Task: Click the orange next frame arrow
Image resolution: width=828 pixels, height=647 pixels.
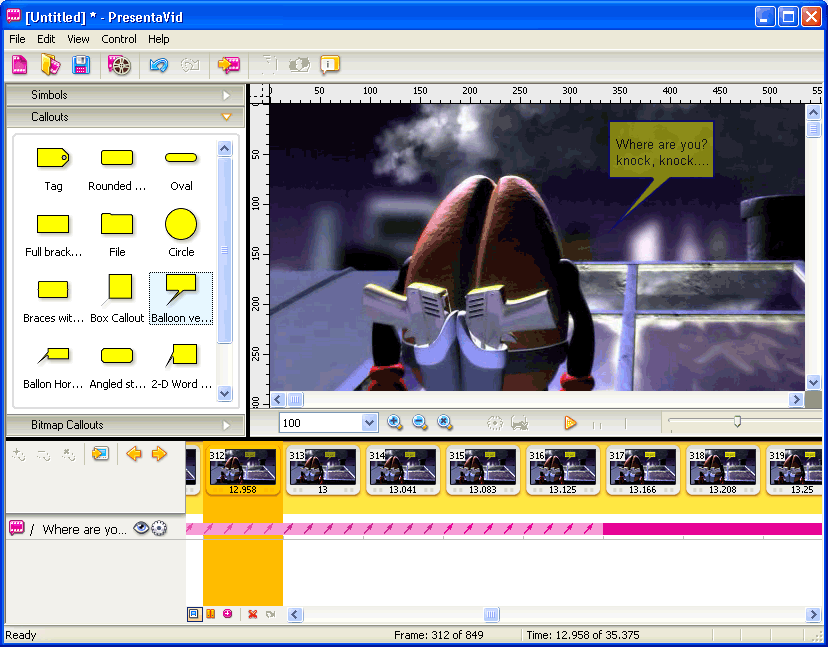Action: click(159, 454)
